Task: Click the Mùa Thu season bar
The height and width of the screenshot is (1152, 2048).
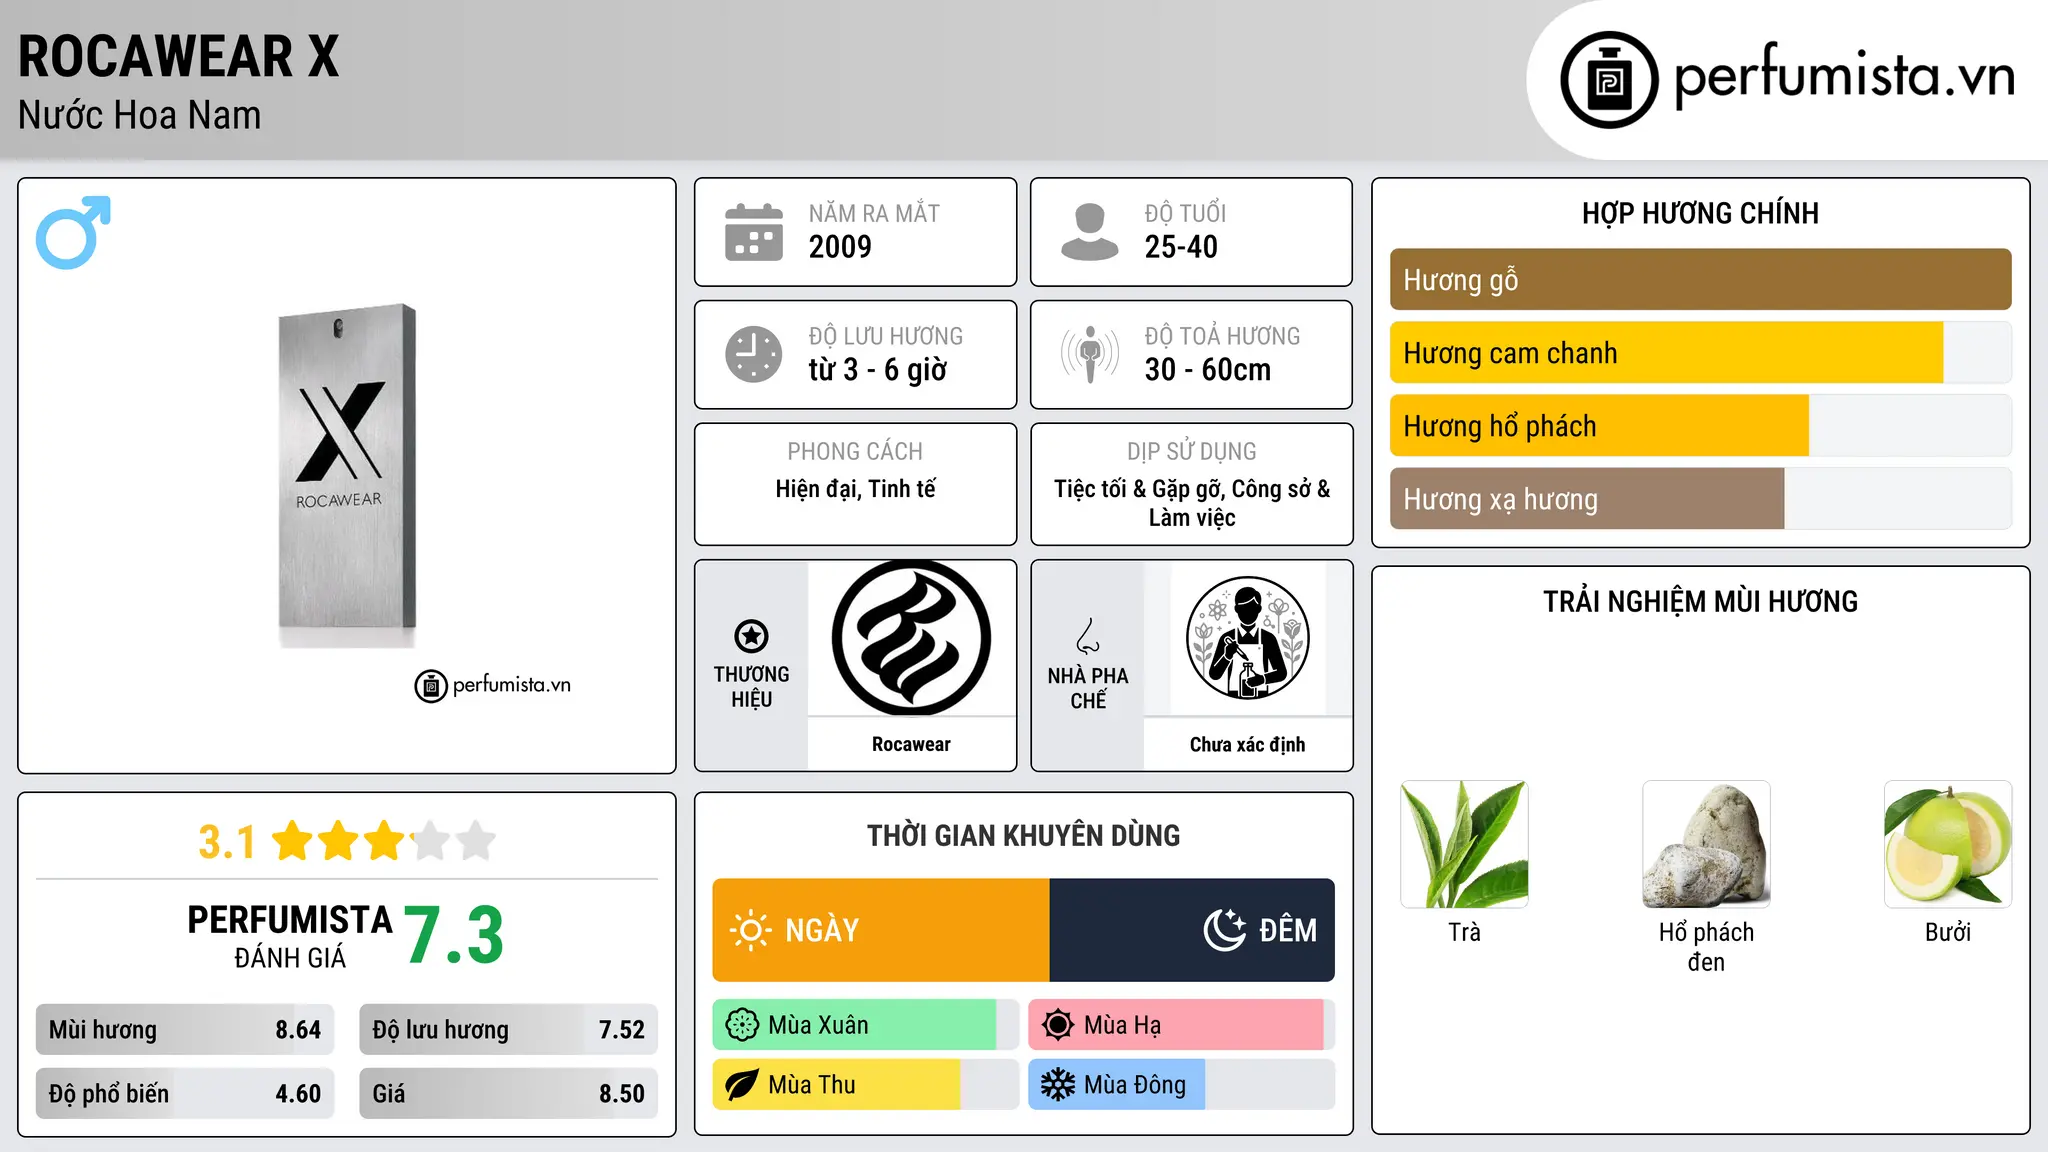Action: (865, 1085)
